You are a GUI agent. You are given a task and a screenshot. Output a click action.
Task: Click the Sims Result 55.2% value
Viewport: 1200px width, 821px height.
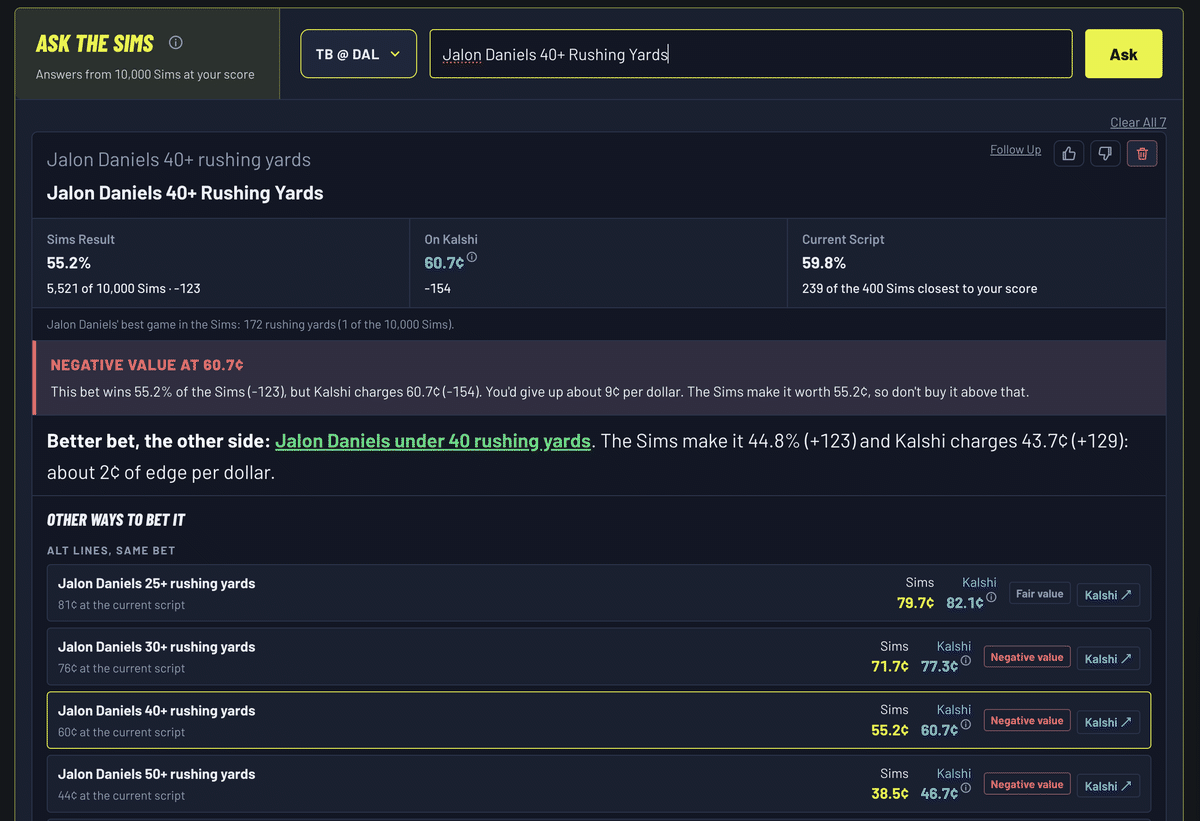tap(69, 263)
